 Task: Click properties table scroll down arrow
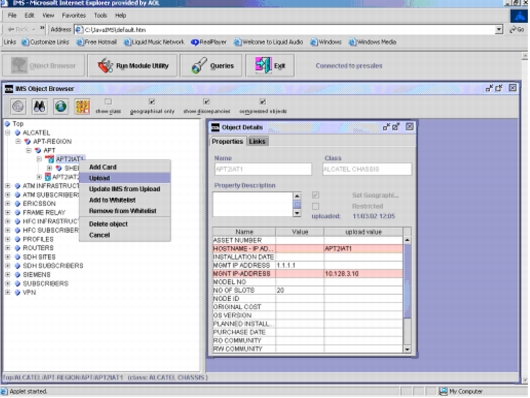407,349
